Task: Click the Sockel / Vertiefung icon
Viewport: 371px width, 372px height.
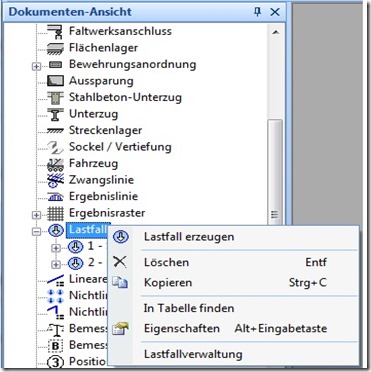Action: click(55, 147)
